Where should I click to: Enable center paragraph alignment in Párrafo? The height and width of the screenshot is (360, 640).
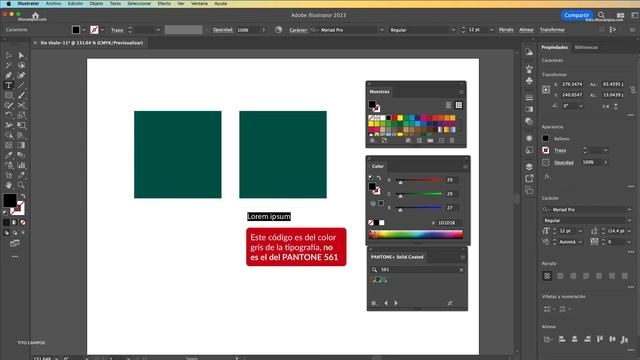(x=560, y=276)
